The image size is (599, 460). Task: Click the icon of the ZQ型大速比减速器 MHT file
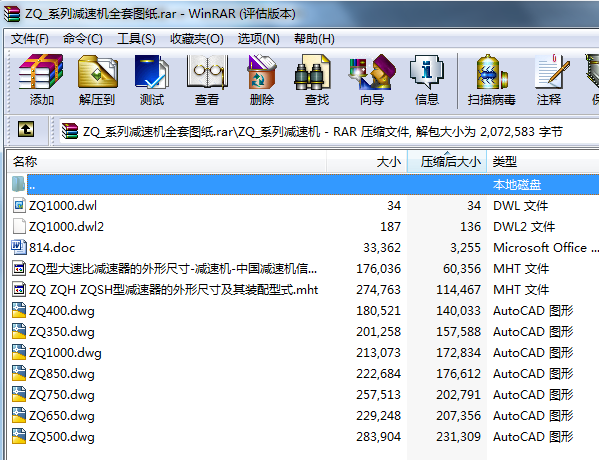[19, 268]
